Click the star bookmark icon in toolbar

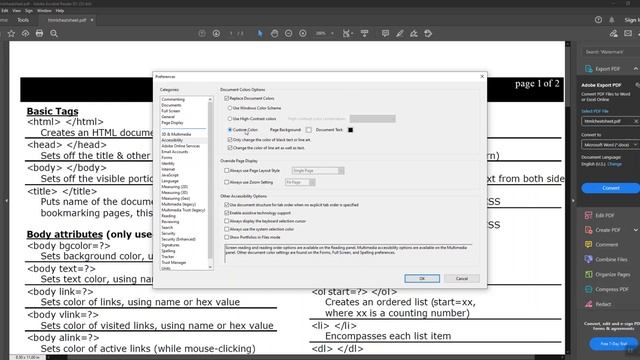(11, 33)
